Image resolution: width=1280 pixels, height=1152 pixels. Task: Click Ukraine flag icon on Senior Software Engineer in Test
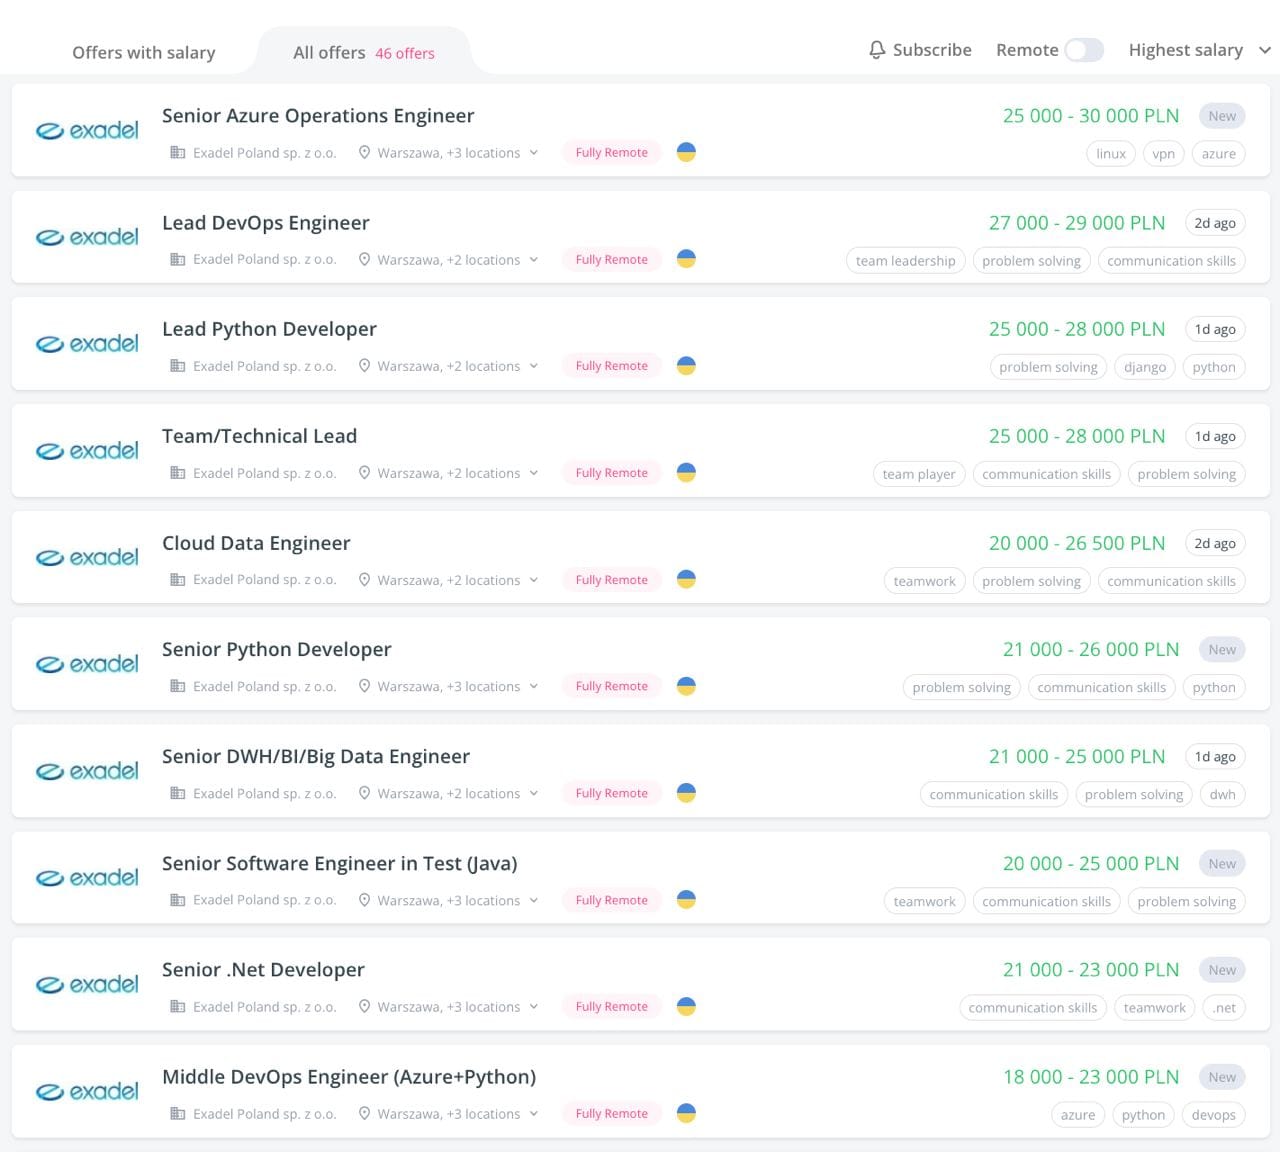(686, 899)
